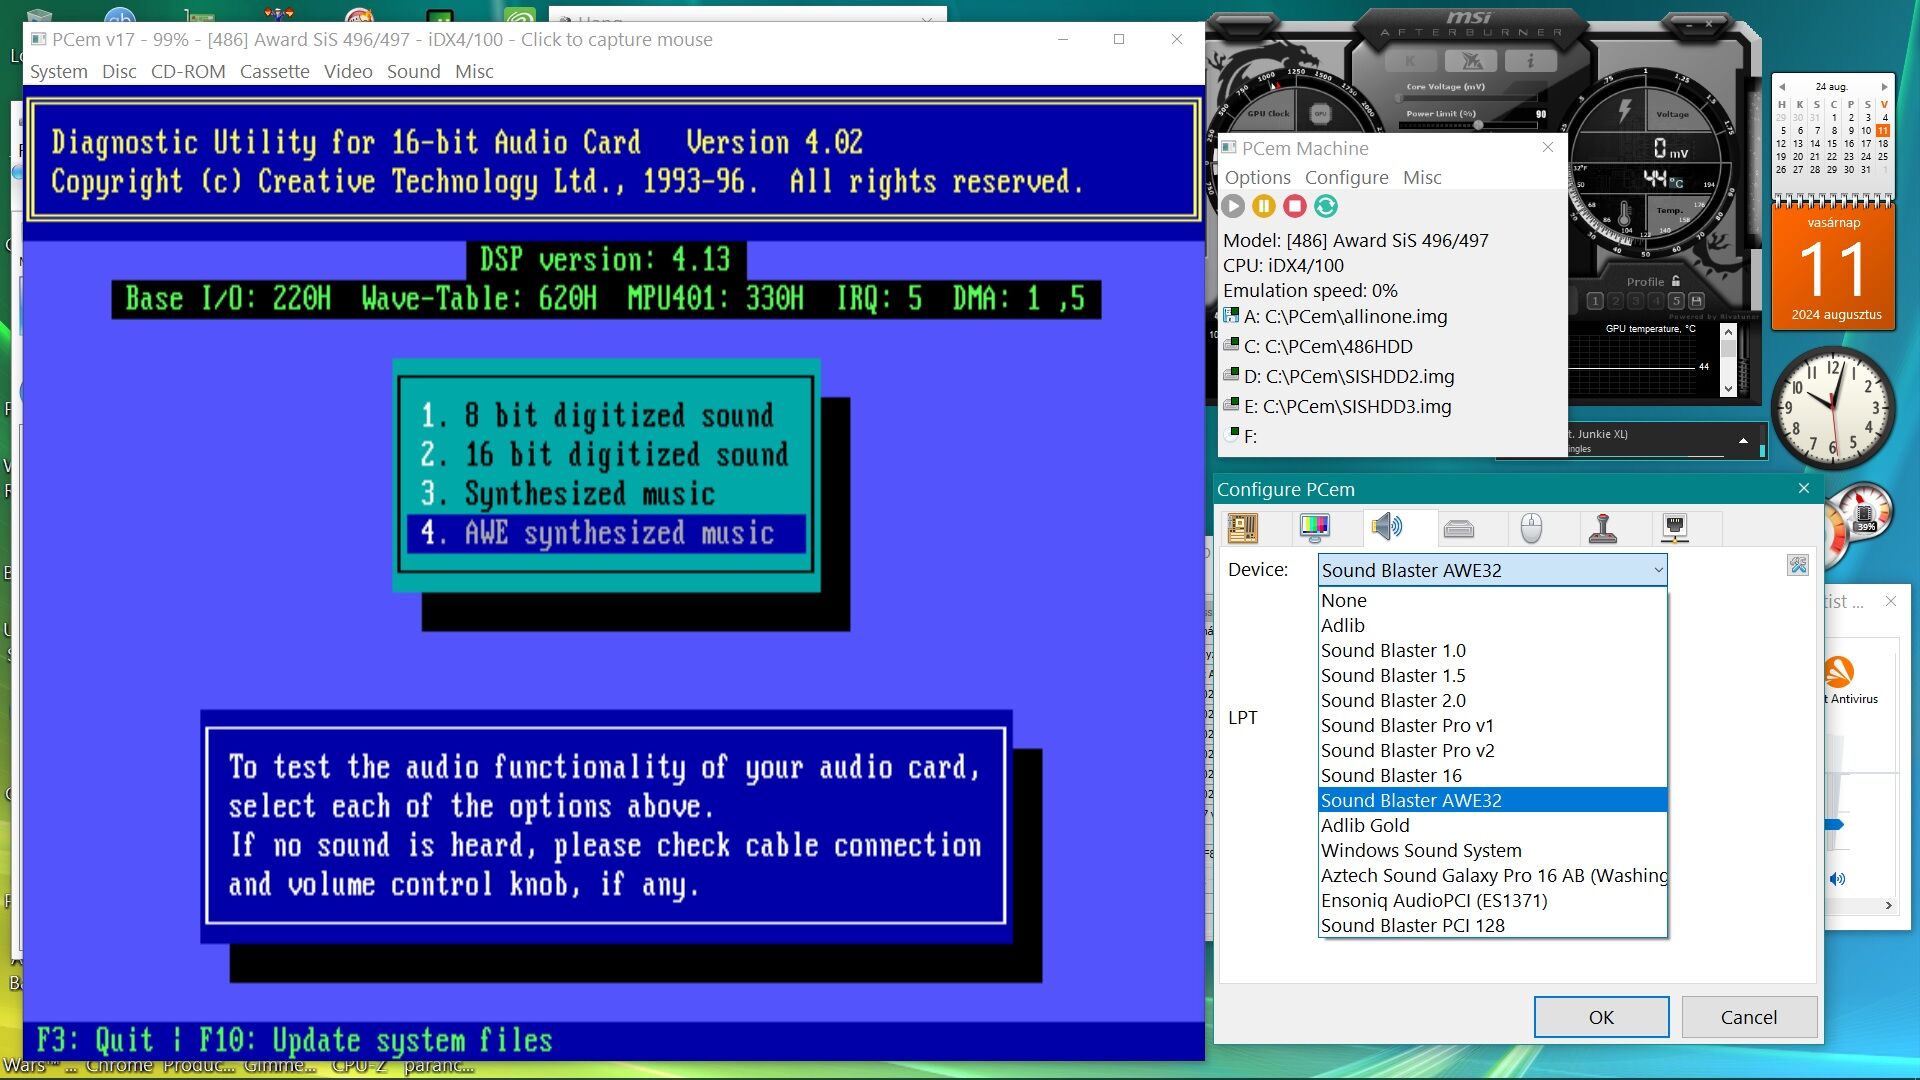Click the speaker volume icon in right panel
1920x1080 pixels.
click(1837, 879)
